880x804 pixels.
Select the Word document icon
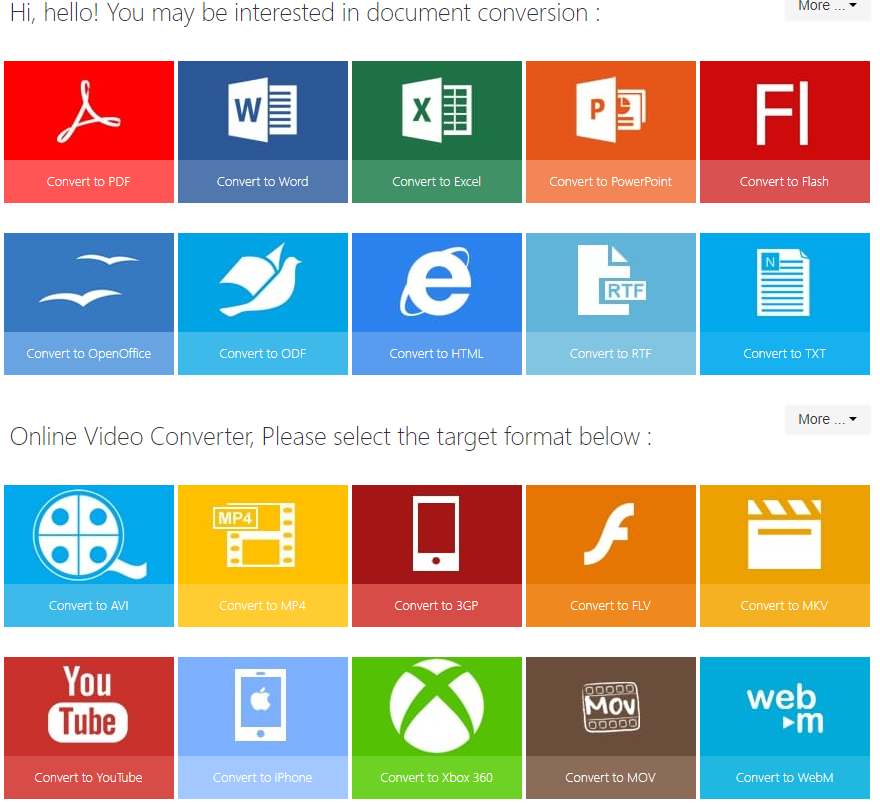tap(263, 110)
